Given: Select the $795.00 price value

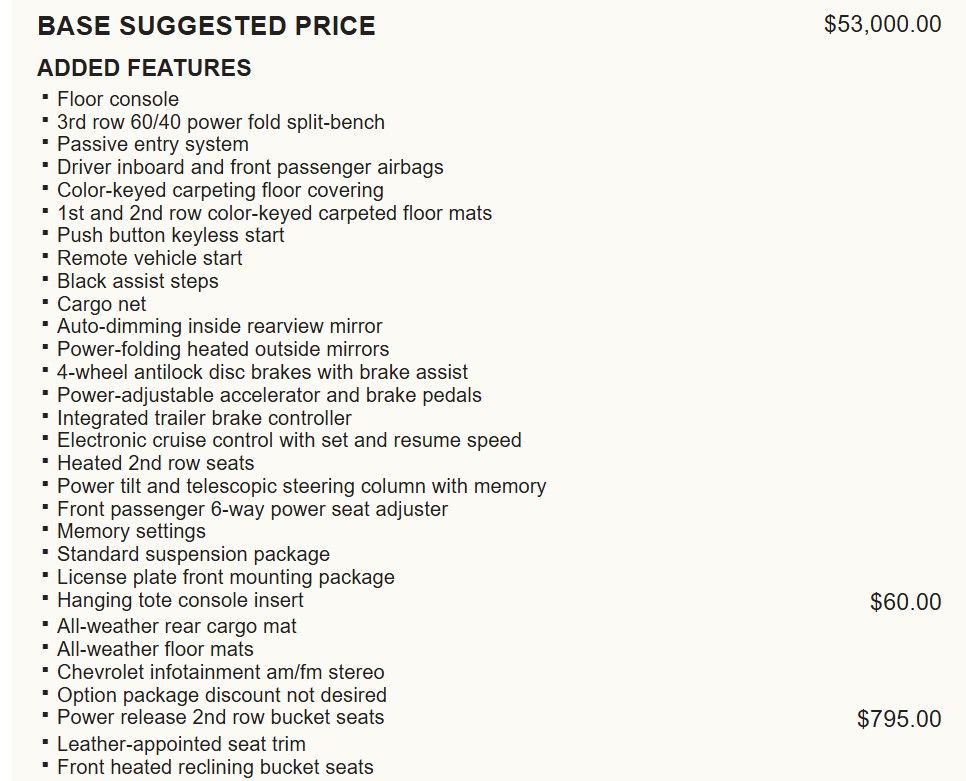Looking at the screenshot, I should [x=899, y=719].
